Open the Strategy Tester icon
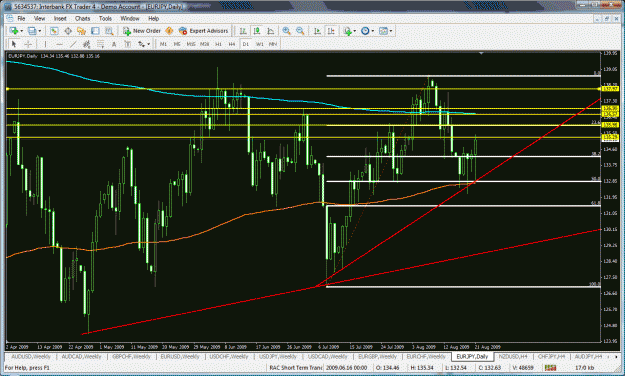Image resolution: width=625 pixels, height=376 pixels. point(108,31)
